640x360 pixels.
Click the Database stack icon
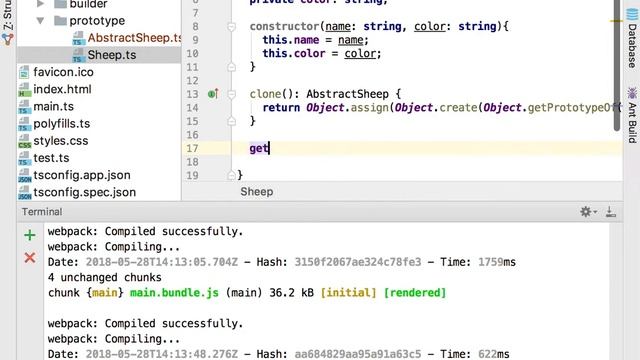[x=632, y=14]
